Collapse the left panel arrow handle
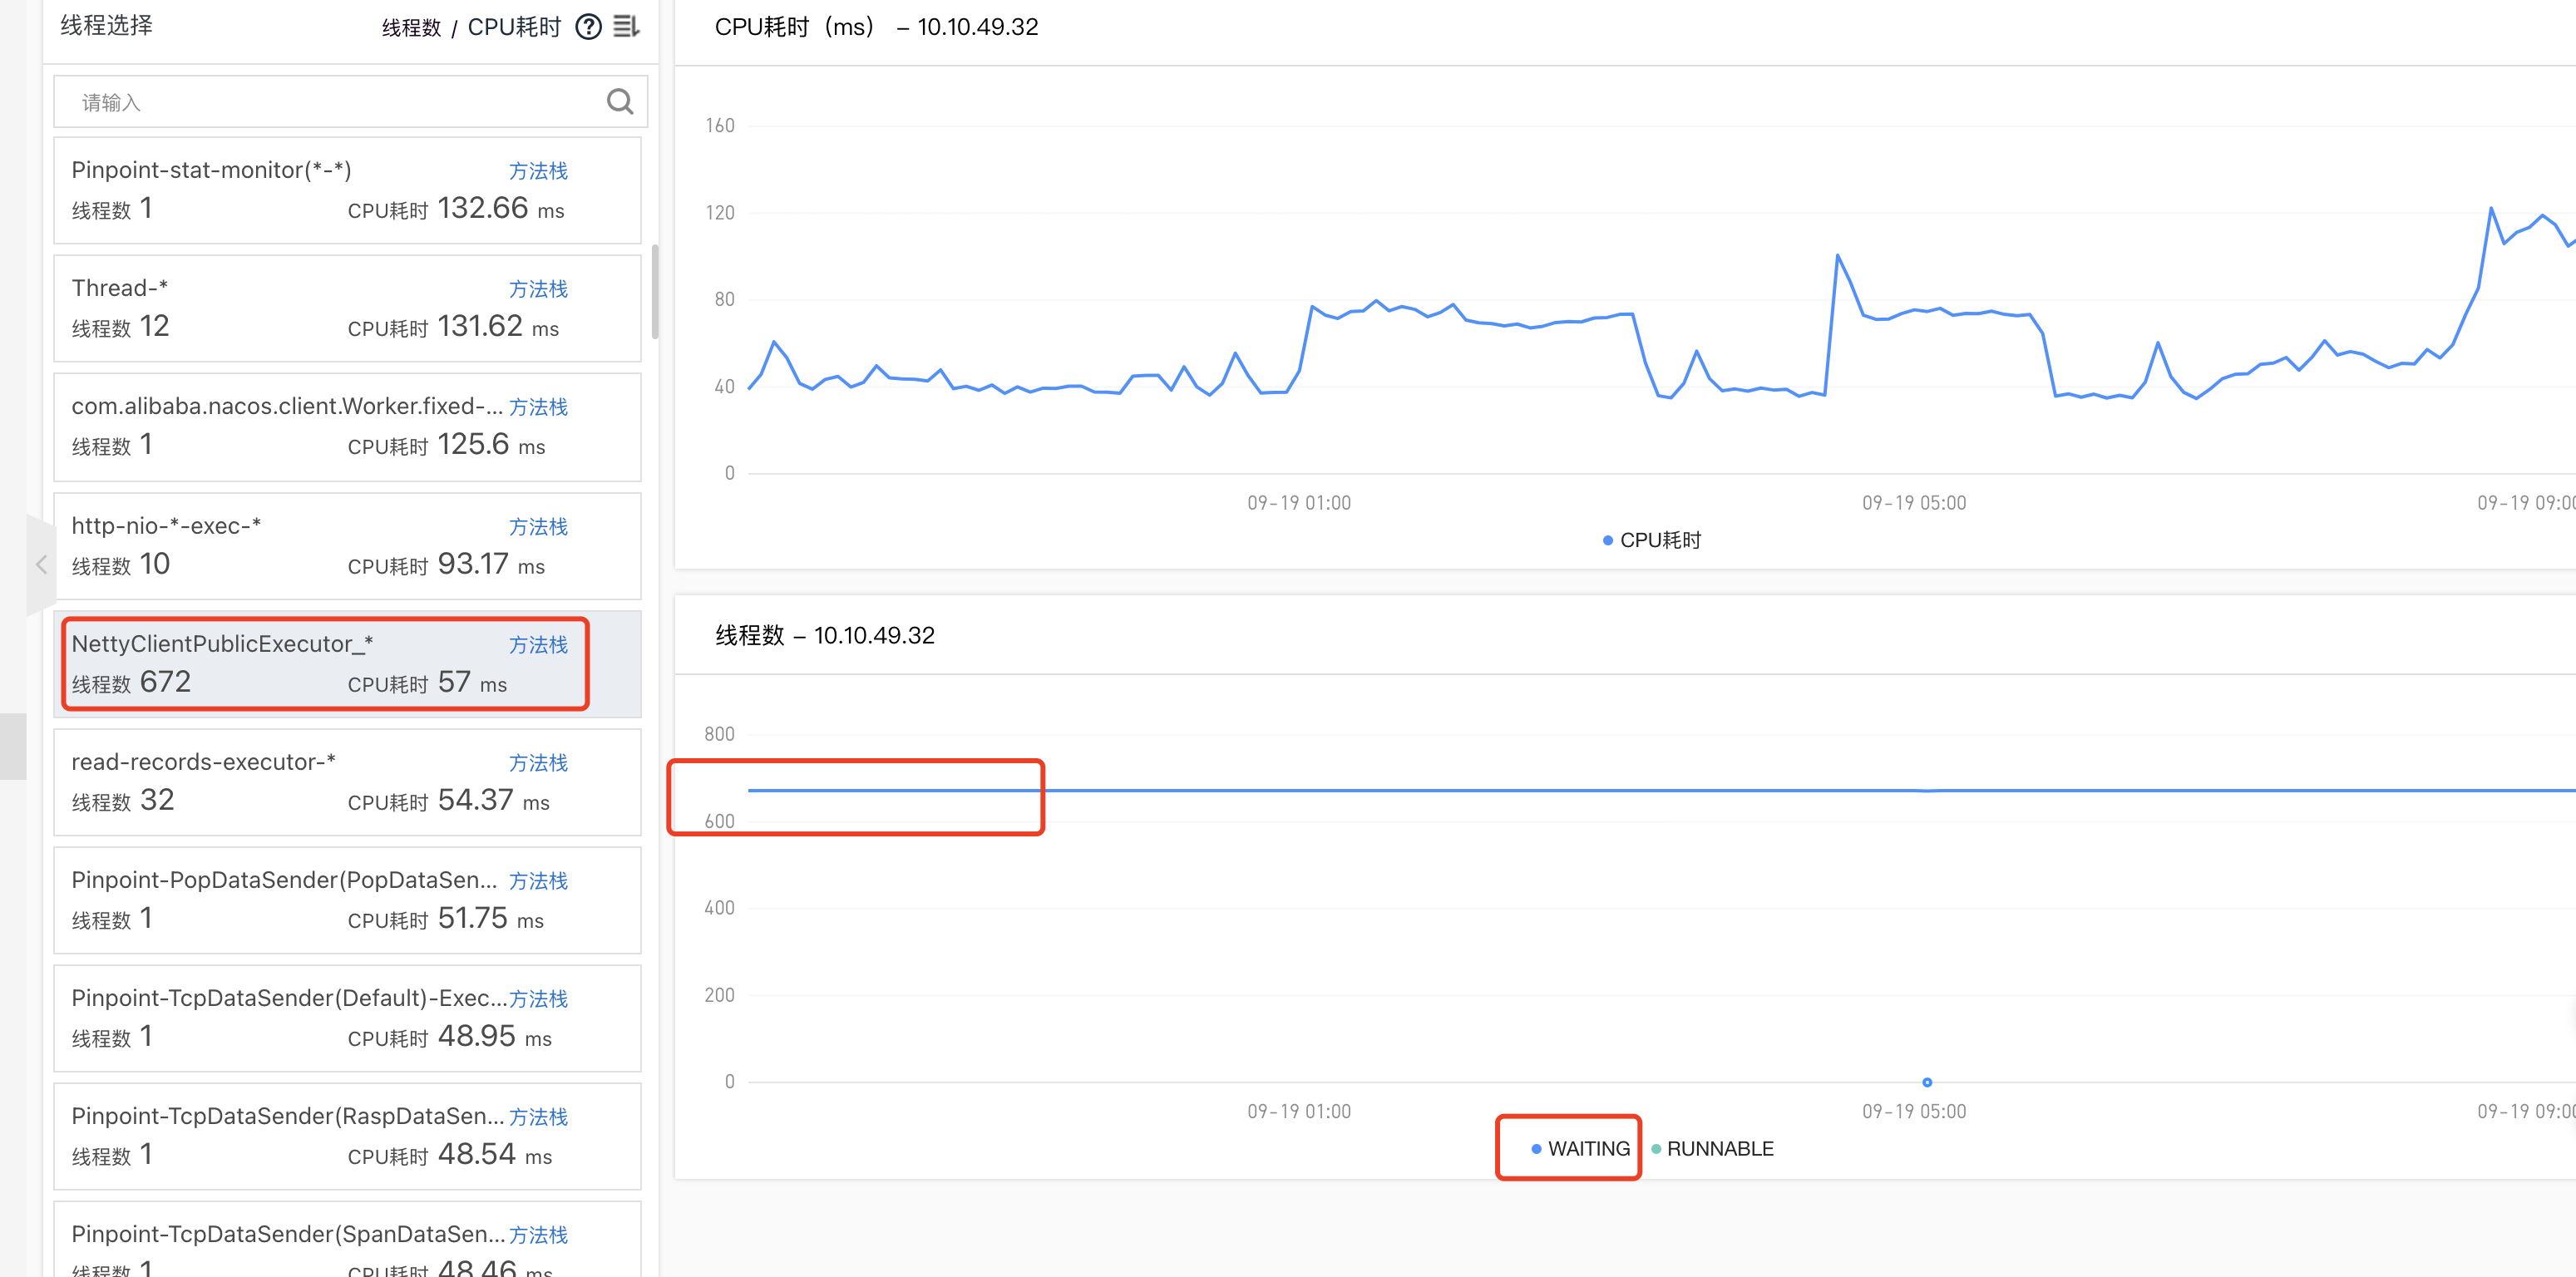The height and width of the screenshot is (1277, 2576). point(41,564)
